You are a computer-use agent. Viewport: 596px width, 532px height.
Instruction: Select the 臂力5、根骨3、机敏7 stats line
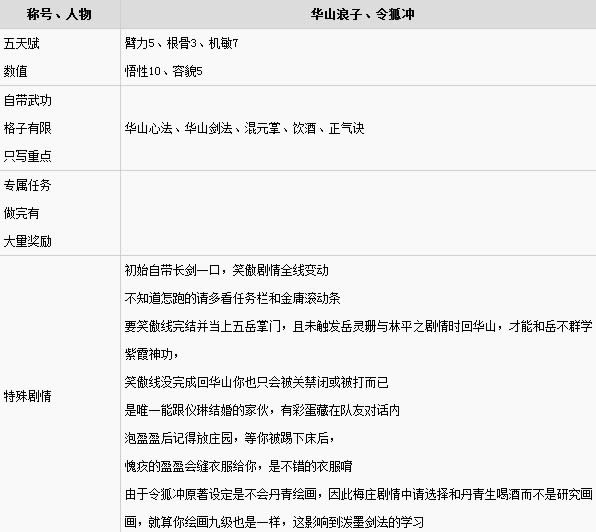click(181, 43)
